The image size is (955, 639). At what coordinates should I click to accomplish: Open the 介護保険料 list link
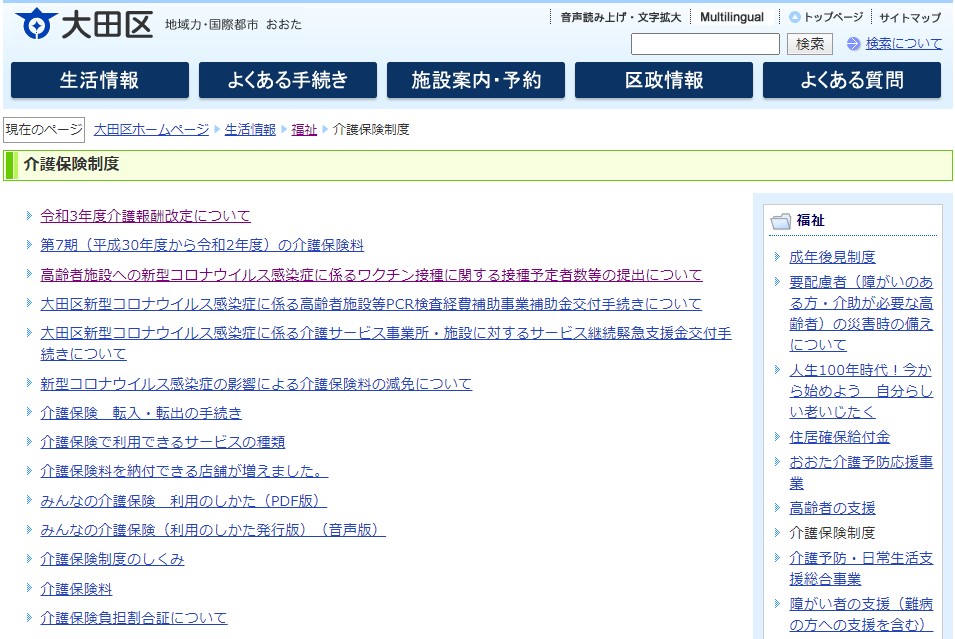click(x=76, y=589)
